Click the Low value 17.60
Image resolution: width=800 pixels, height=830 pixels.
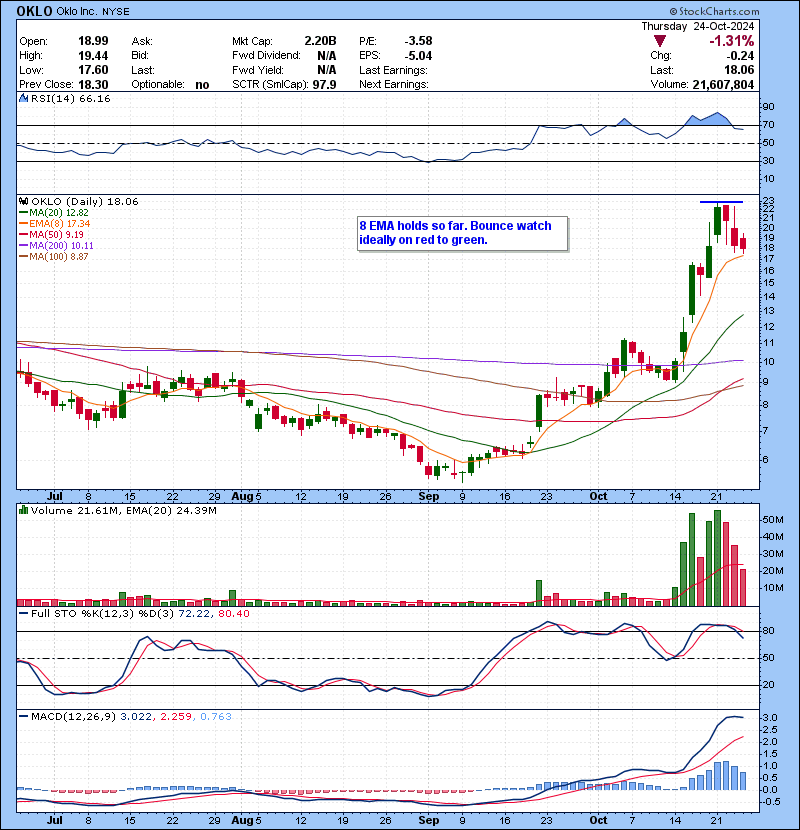(93, 70)
